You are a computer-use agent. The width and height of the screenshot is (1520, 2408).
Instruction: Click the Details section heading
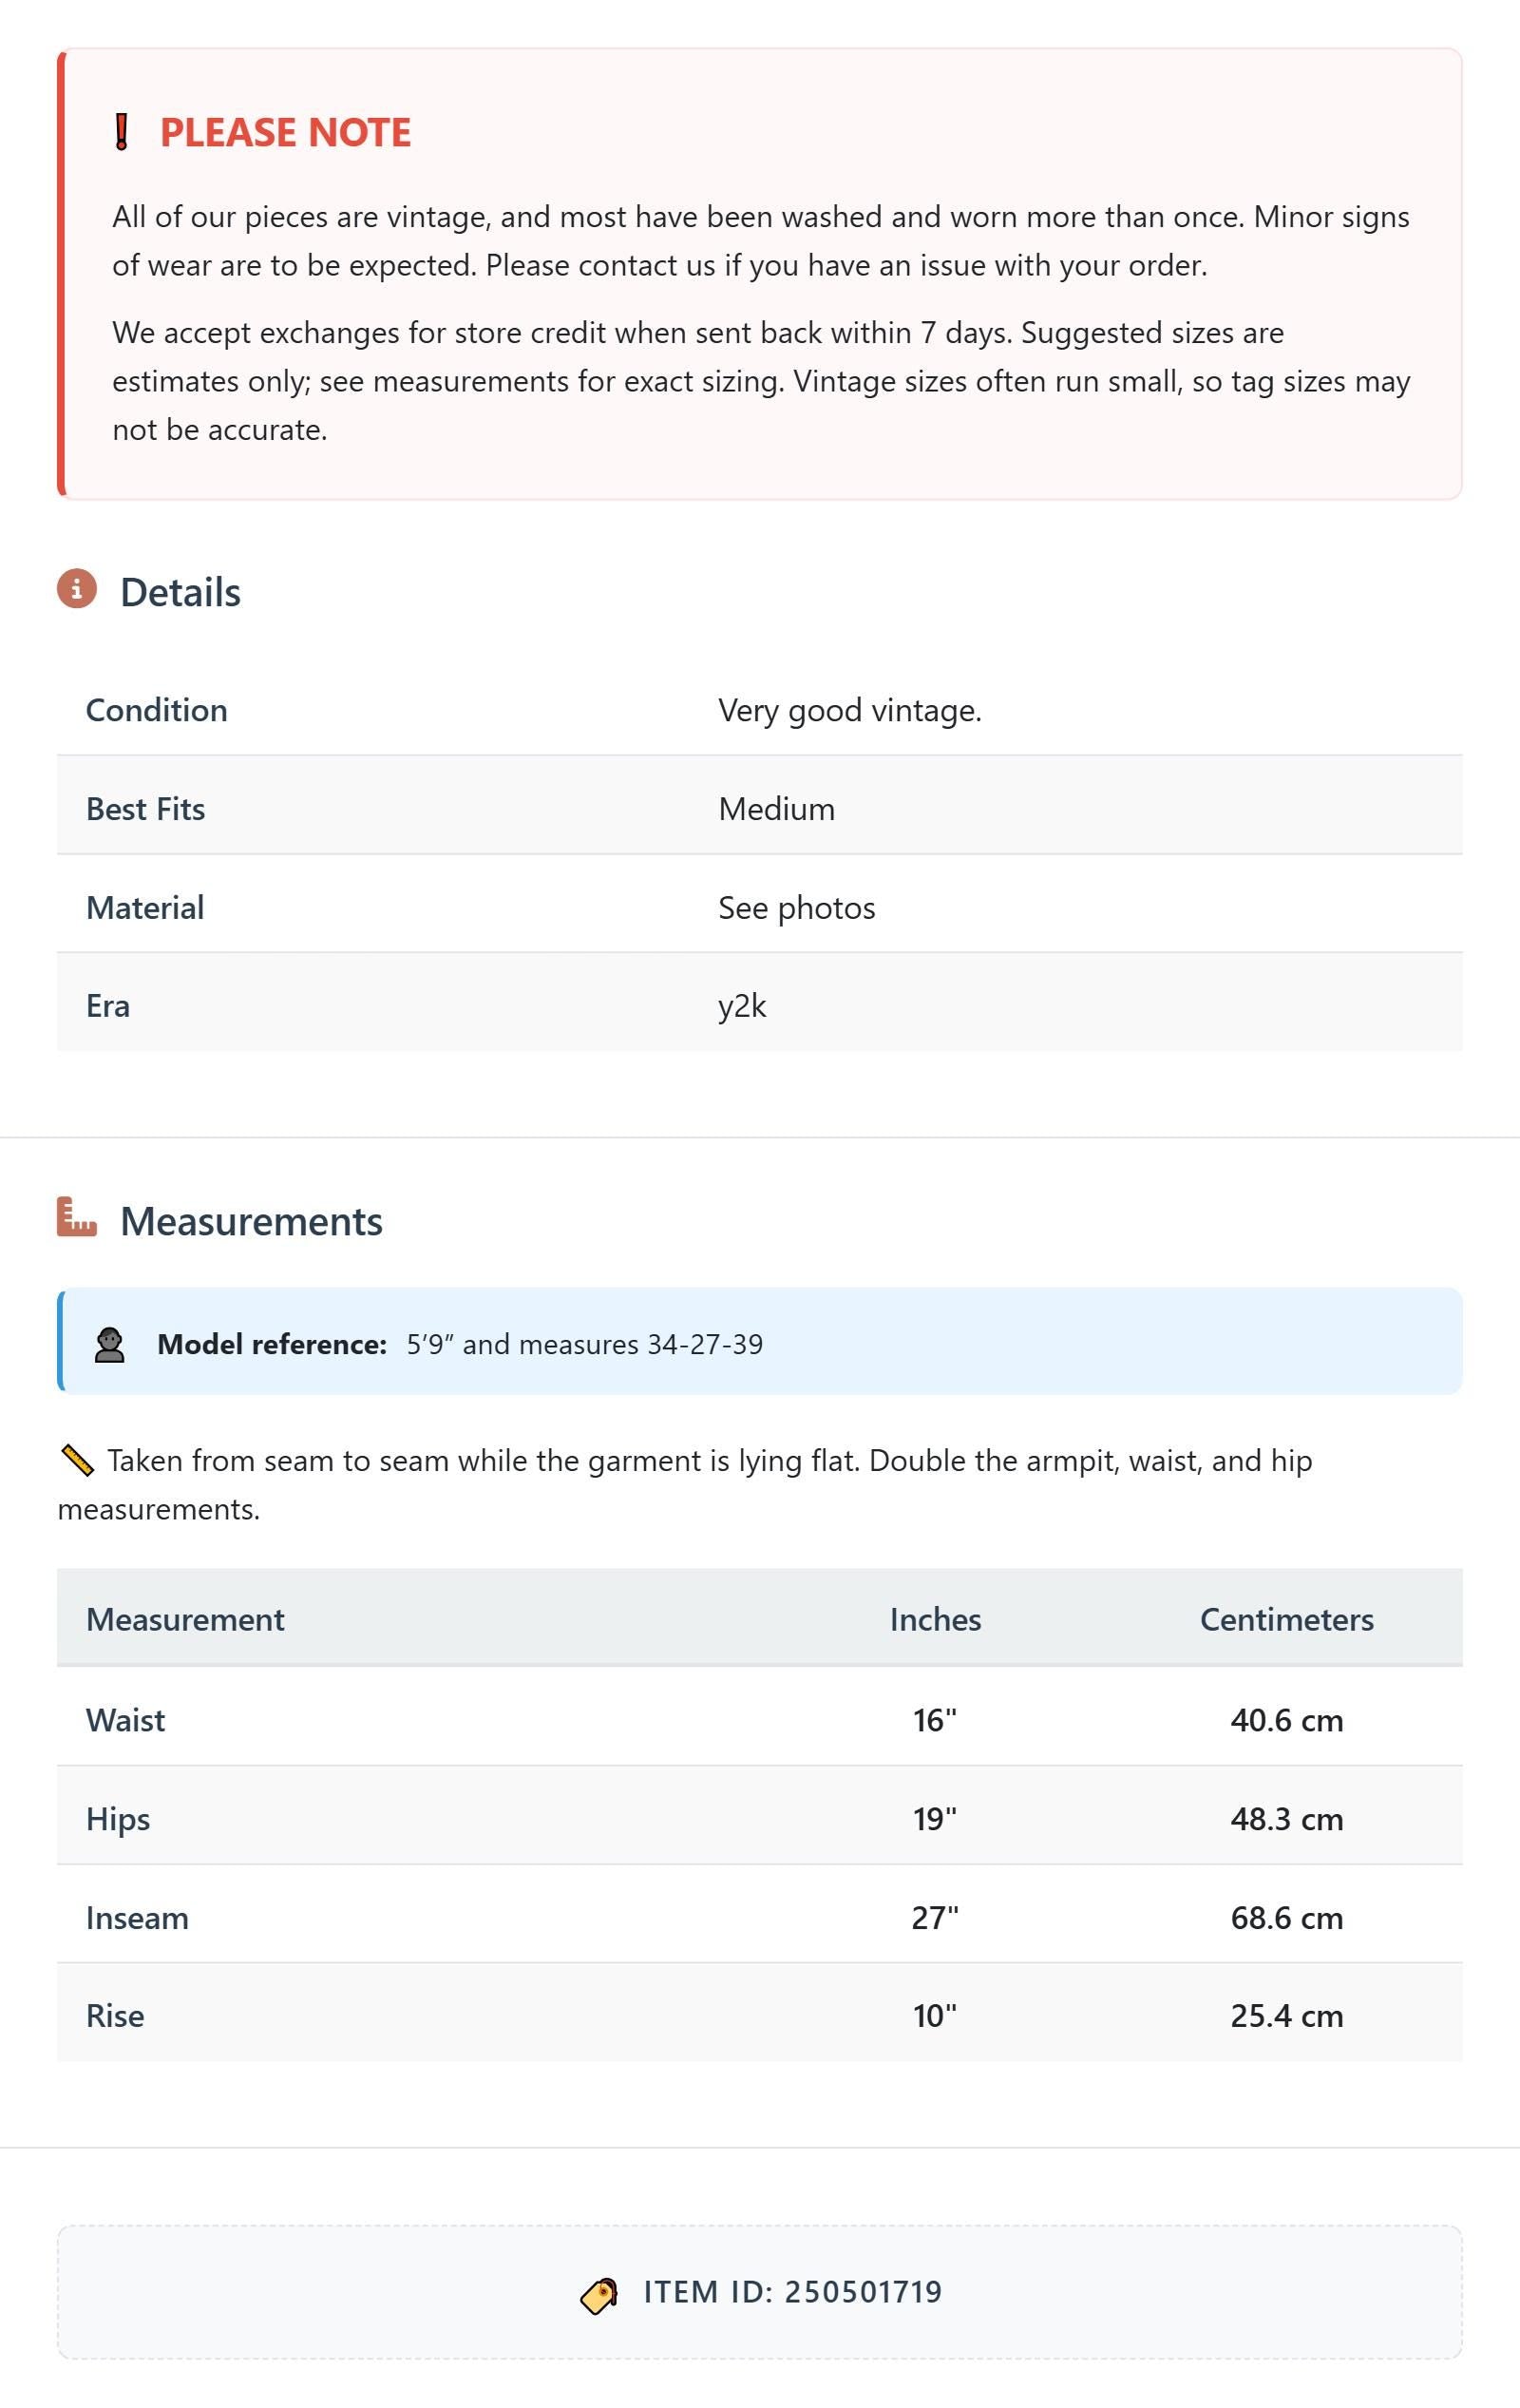(x=180, y=592)
